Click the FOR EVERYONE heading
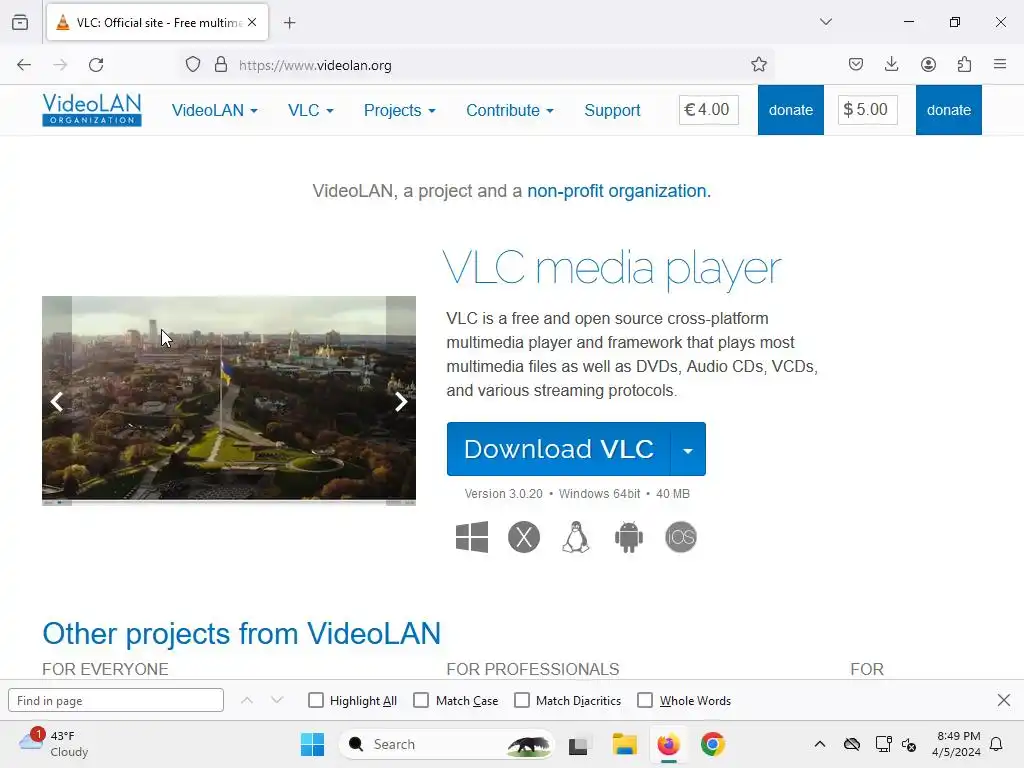This screenshot has width=1024, height=768. pyautogui.click(x=105, y=669)
